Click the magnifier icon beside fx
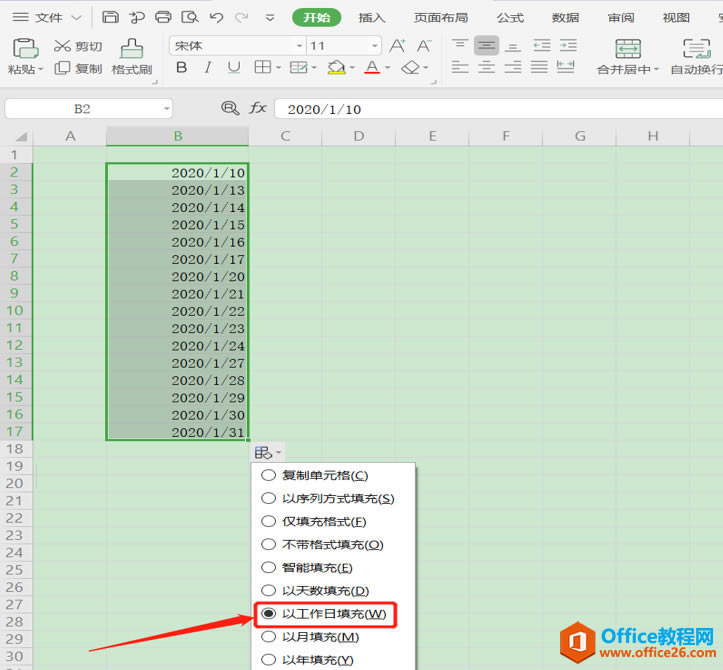The image size is (723, 670). [x=230, y=108]
